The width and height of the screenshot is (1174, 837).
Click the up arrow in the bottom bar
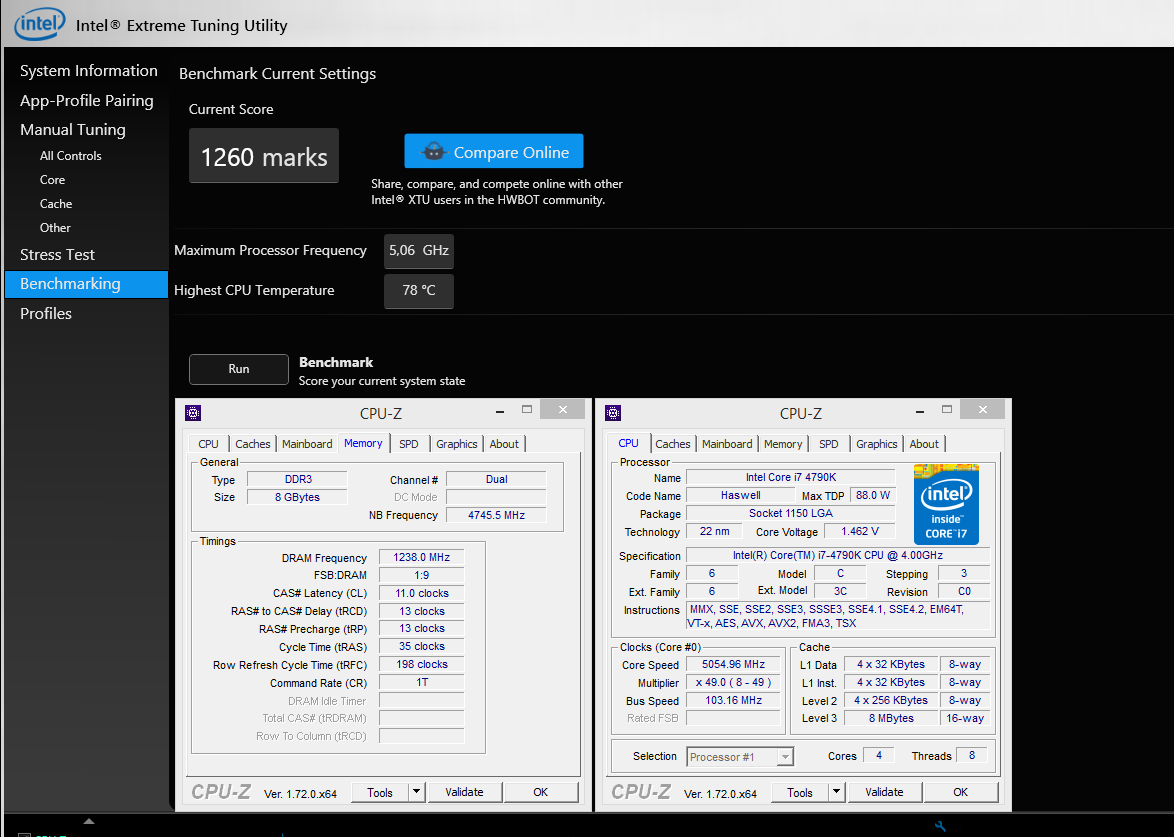click(x=89, y=821)
